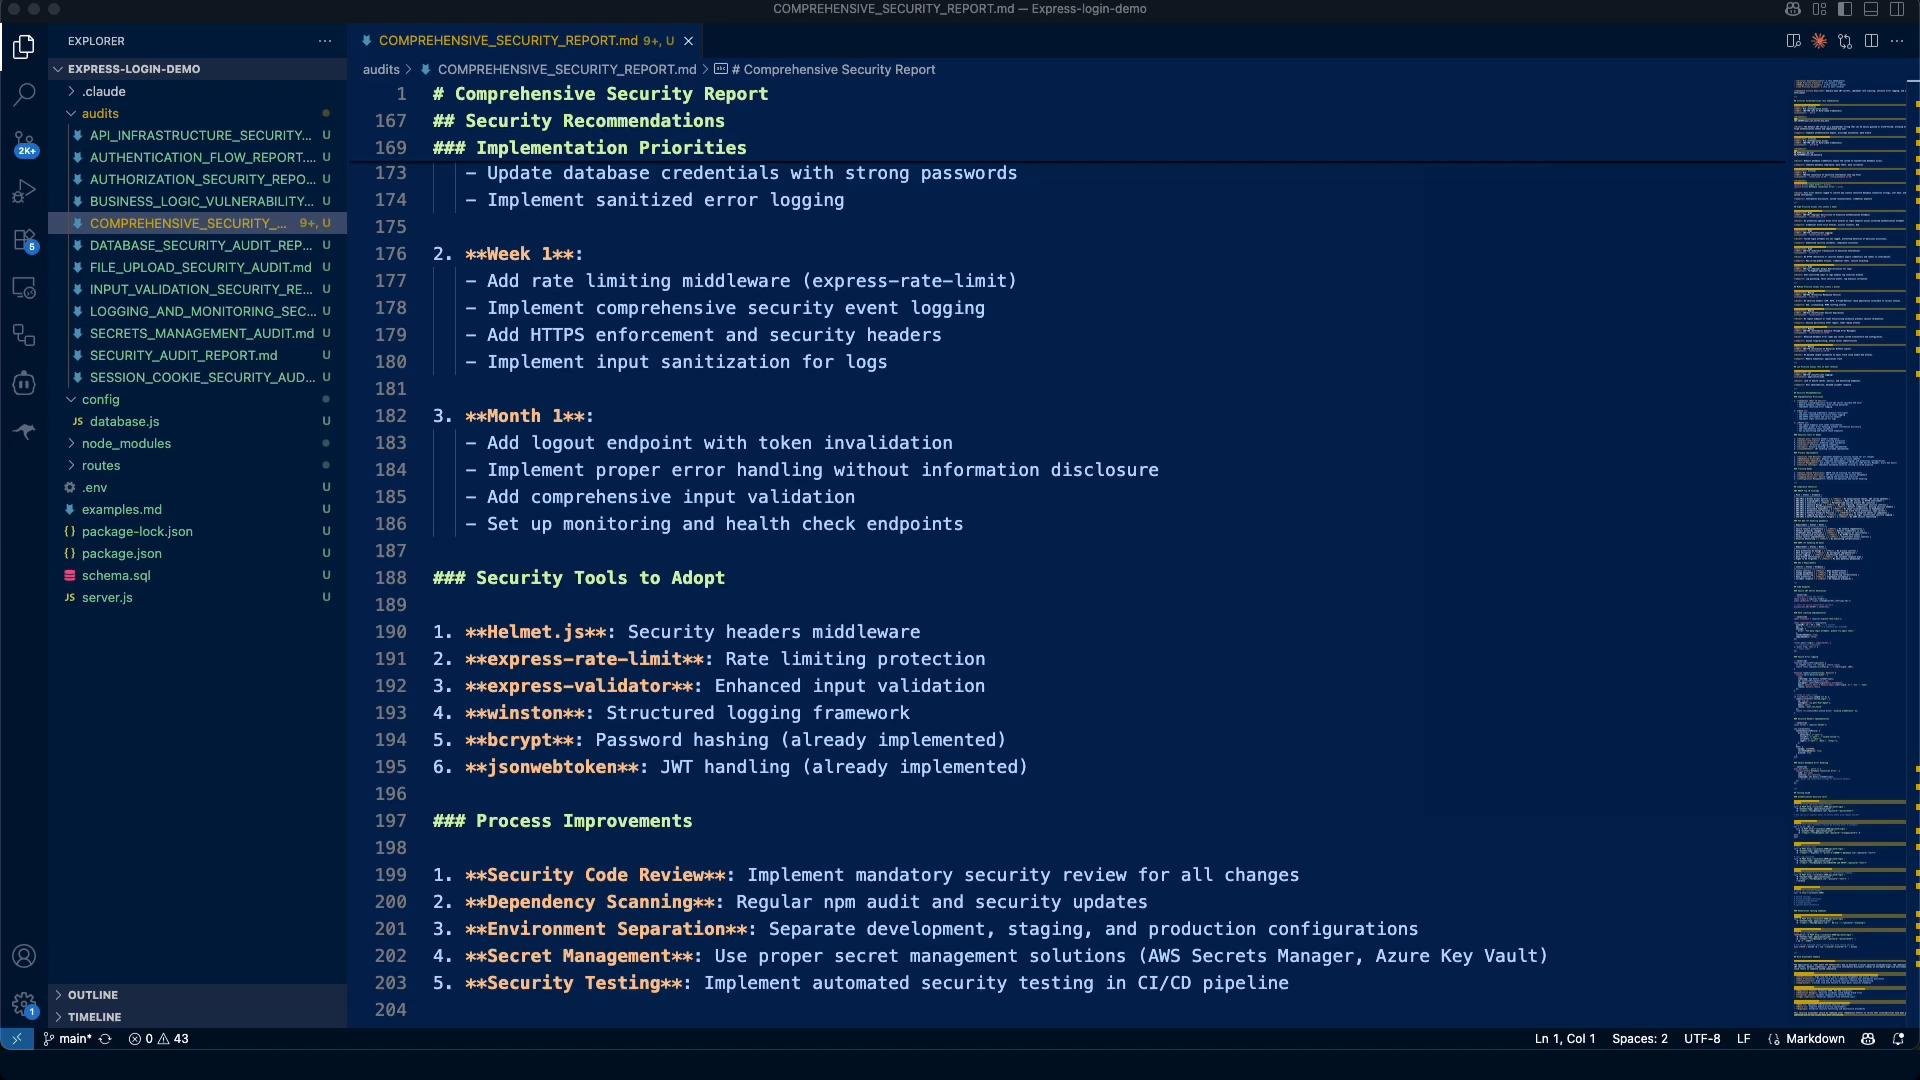Expand the routes folder
This screenshot has height=1080, width=1920.
(x=197, y=465)
